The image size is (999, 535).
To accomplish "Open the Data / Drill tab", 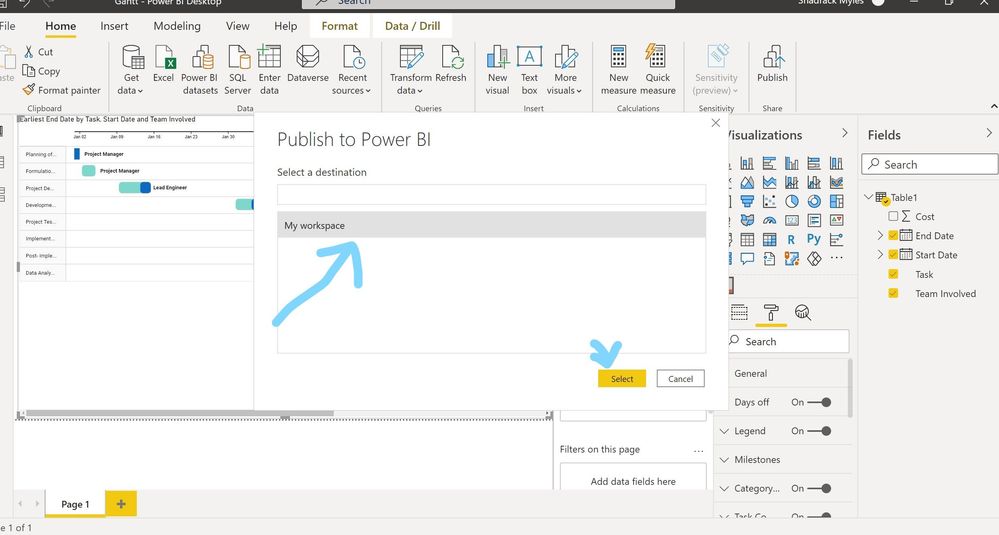I will (412, 26).
